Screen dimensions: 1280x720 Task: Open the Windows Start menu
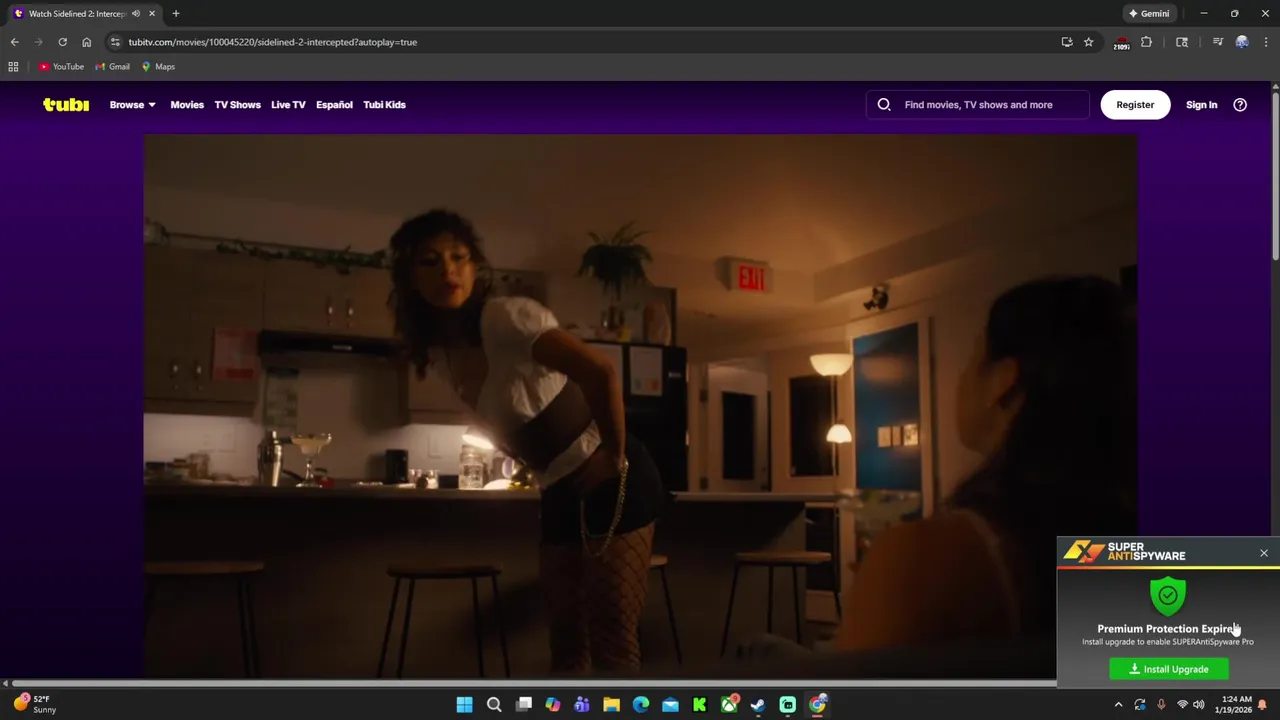464,705
